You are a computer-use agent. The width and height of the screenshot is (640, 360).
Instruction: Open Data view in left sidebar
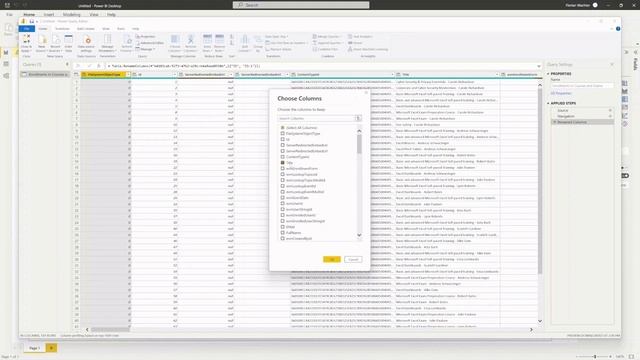(x=6, y=64)
